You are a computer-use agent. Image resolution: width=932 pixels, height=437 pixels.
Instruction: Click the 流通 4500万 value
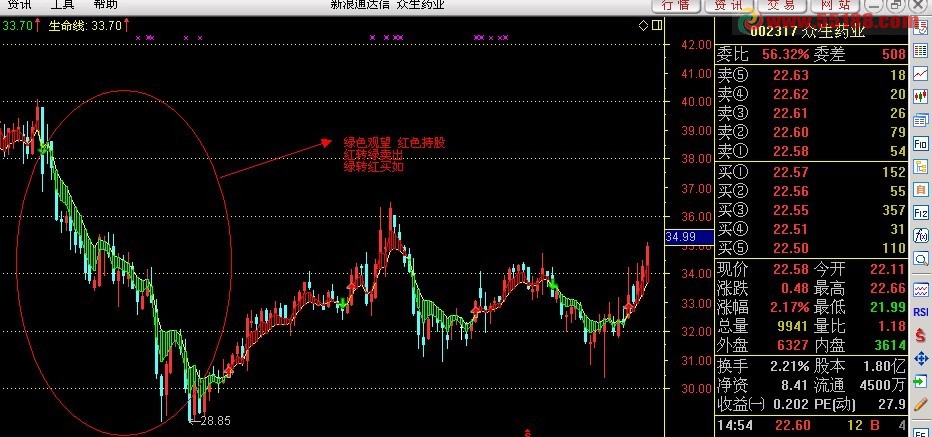tap(883, 385)
